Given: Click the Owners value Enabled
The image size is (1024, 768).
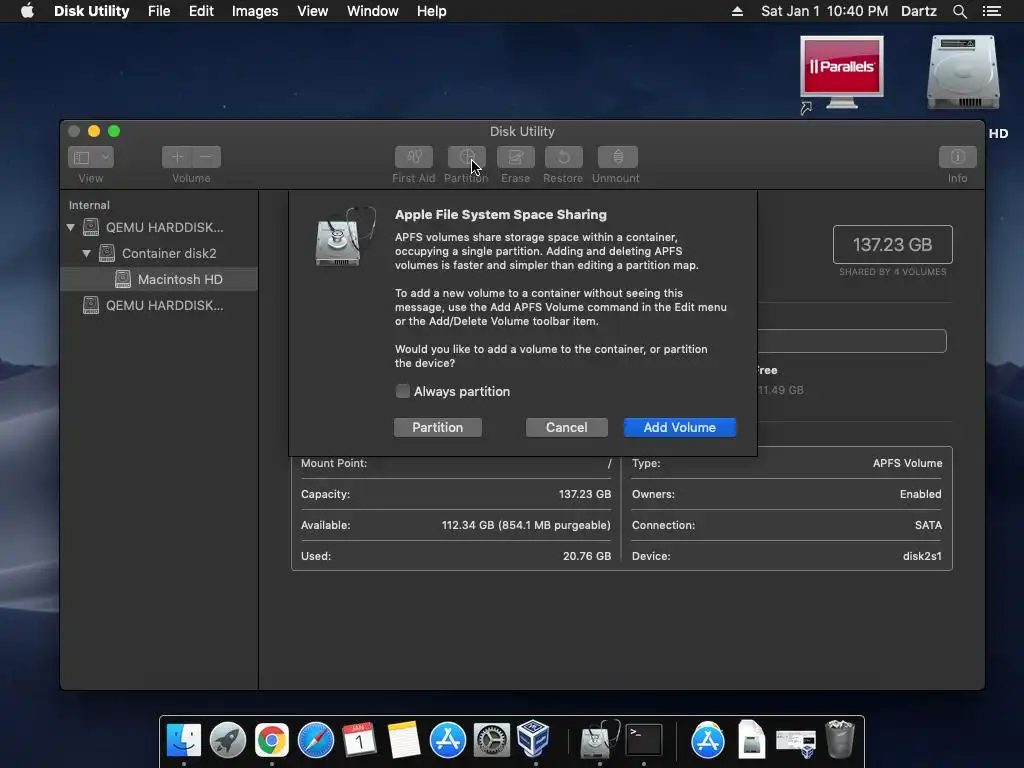Looking at the screenshot, I should [920, 494].
